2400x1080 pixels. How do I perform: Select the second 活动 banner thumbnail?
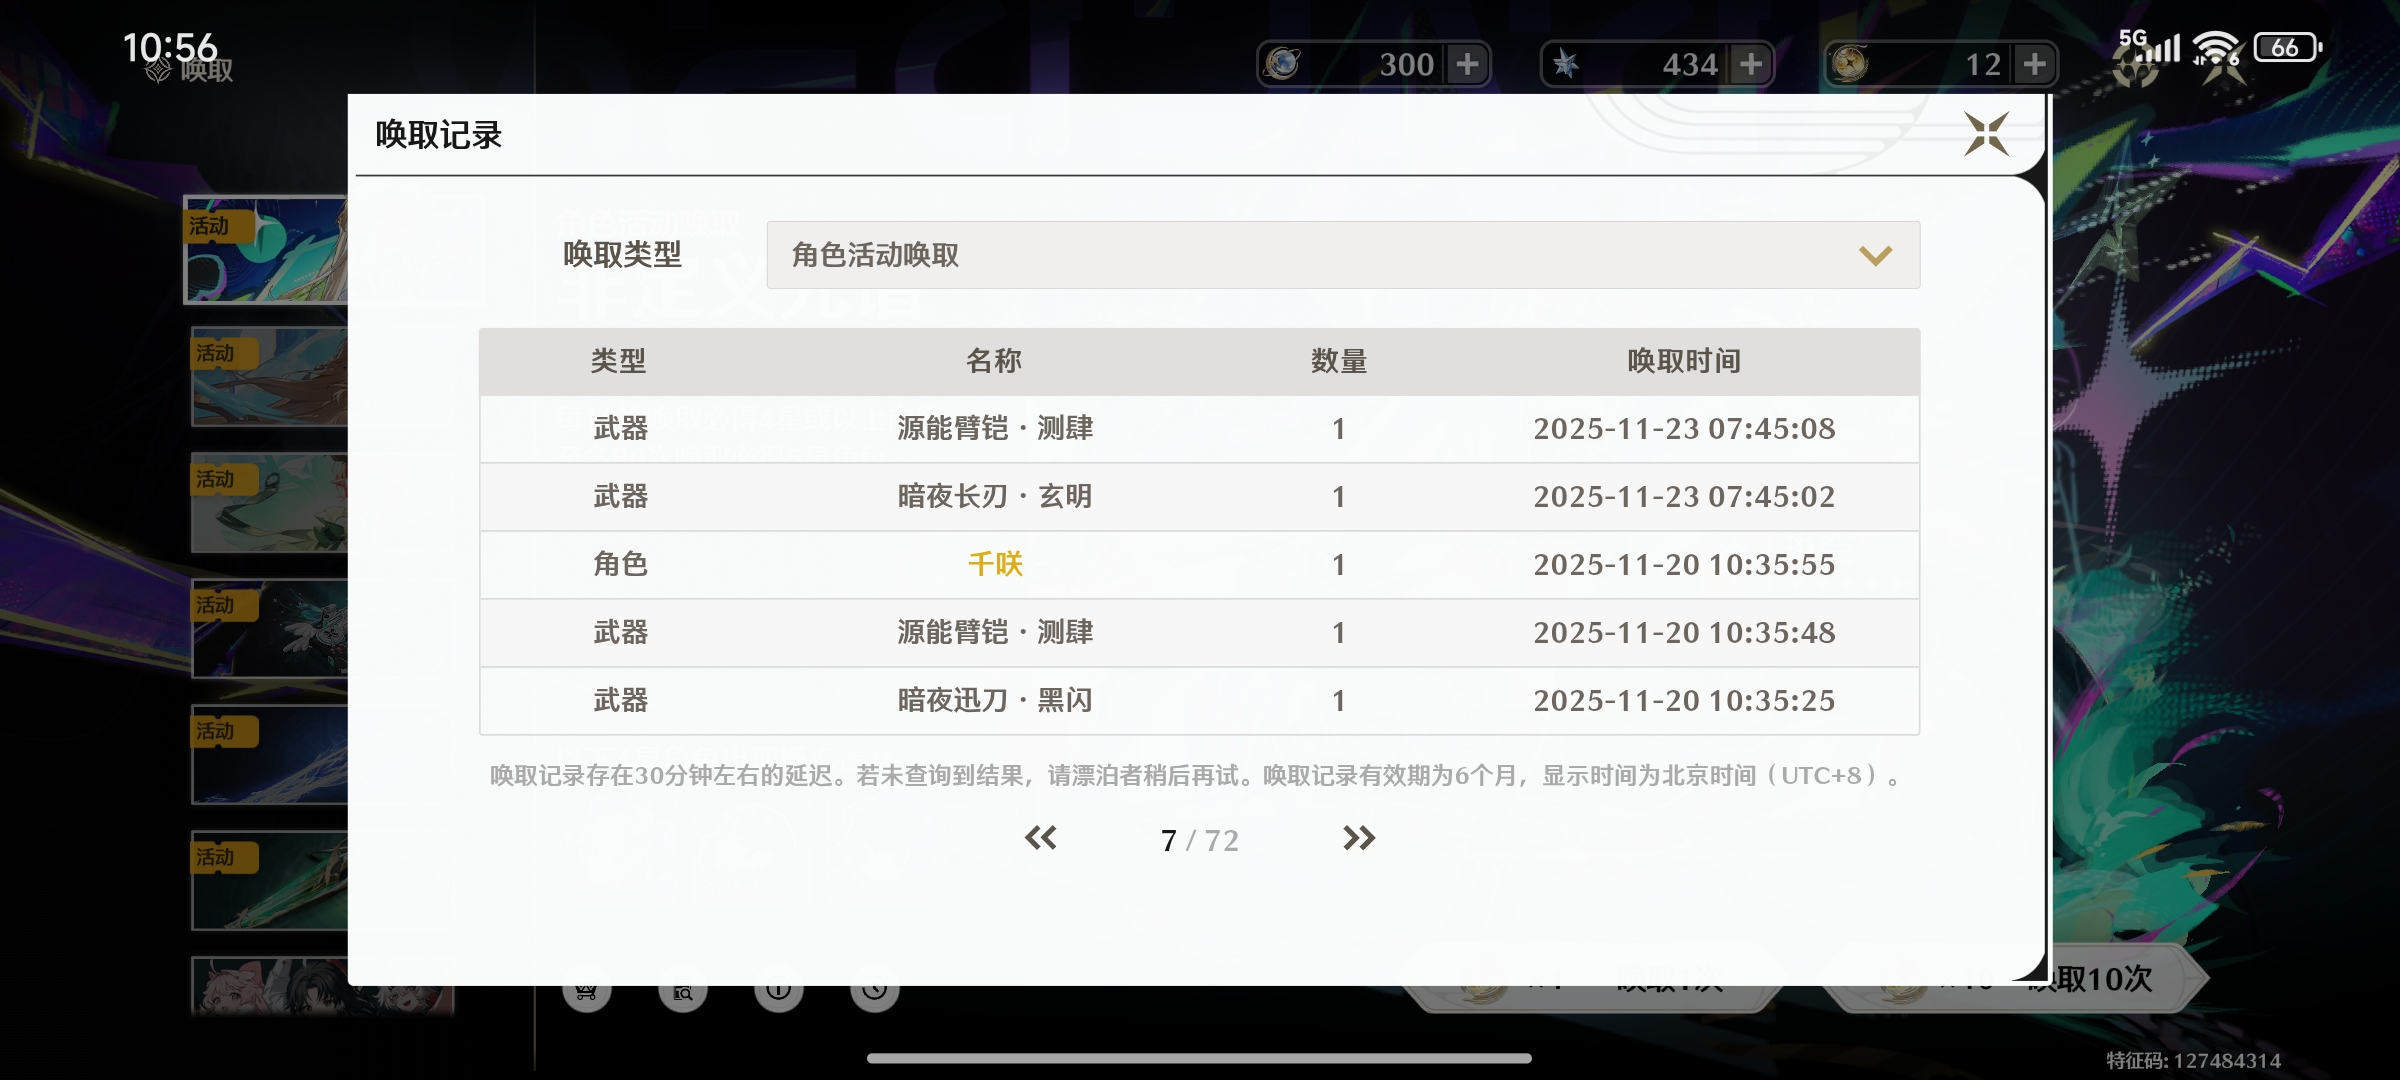coord(269,377)
